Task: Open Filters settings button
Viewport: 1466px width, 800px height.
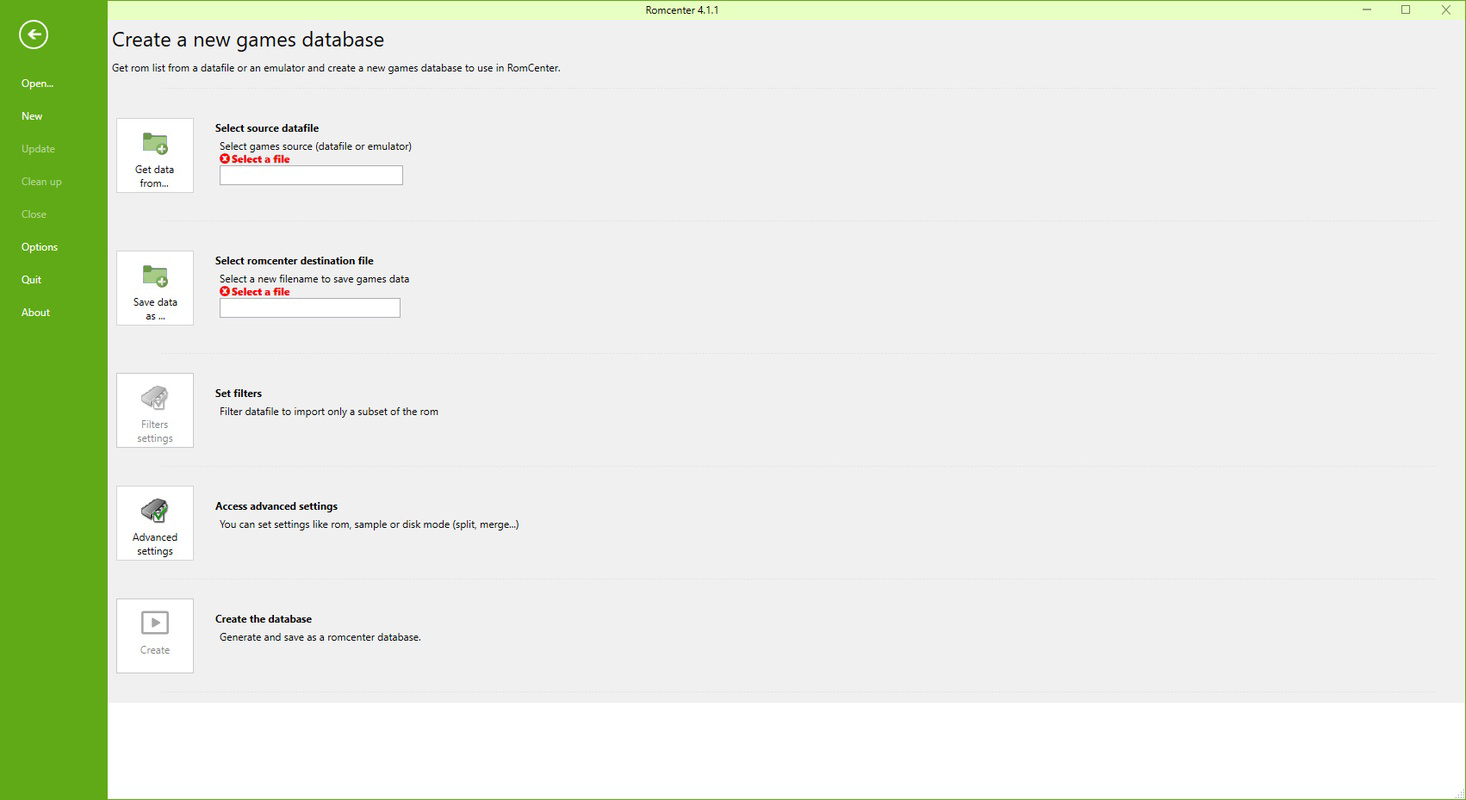Action: (155, 410)
